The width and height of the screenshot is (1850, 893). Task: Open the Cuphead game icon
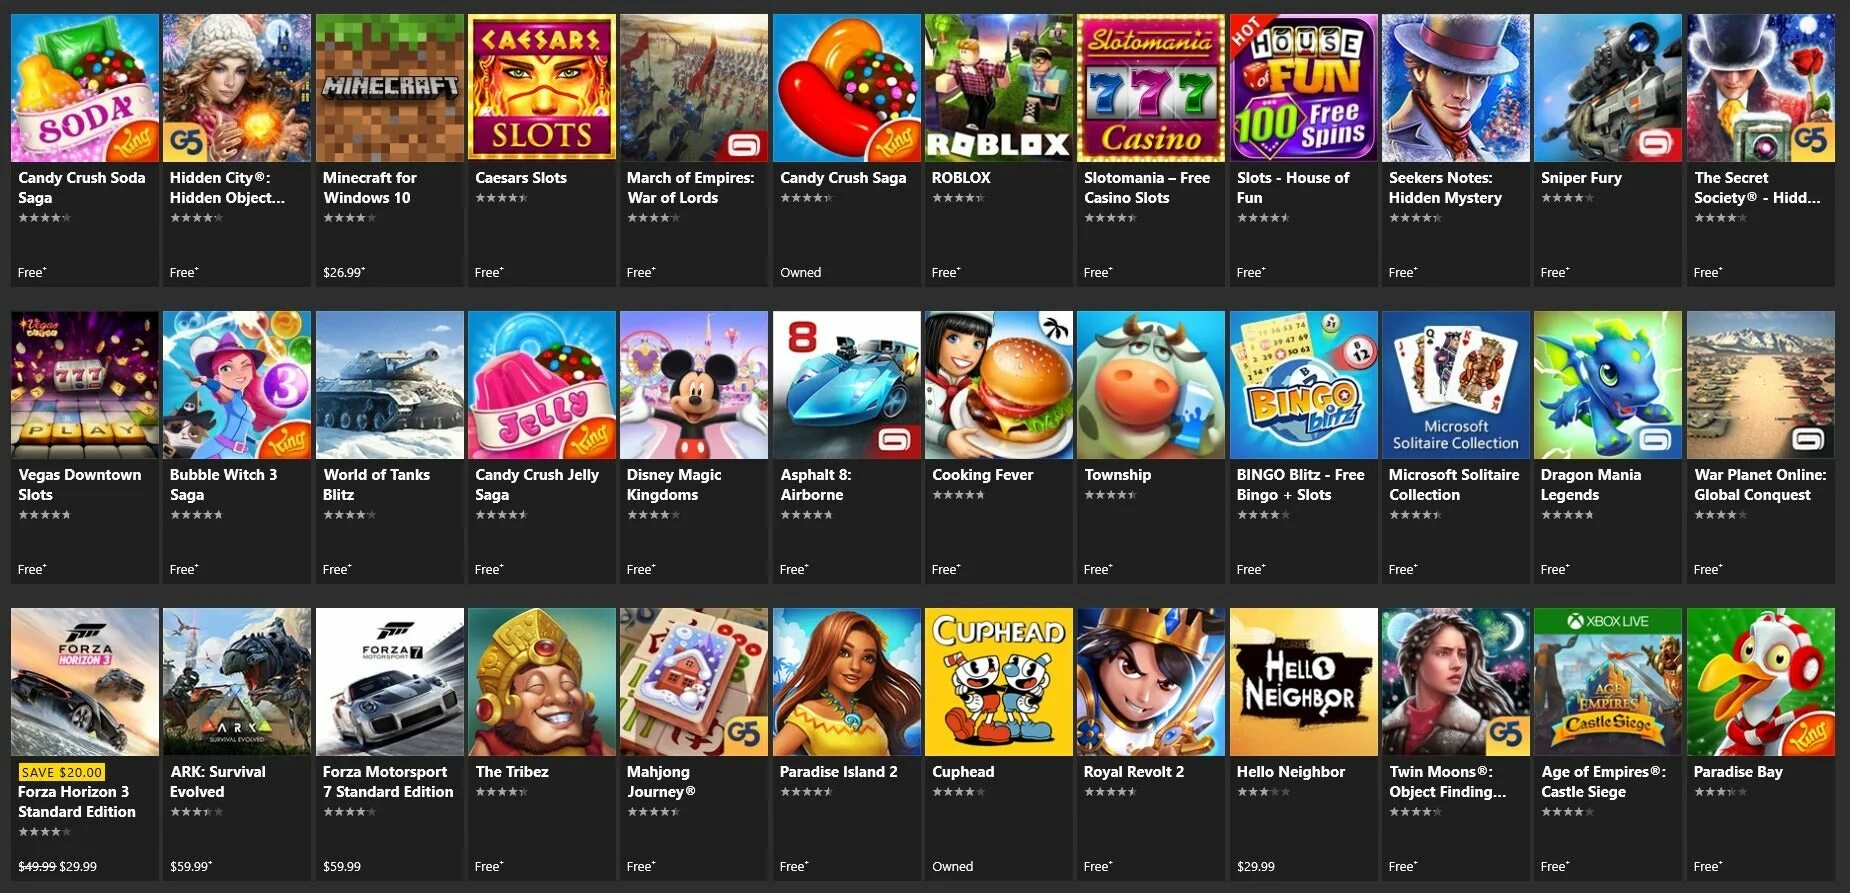pos(998,682)
